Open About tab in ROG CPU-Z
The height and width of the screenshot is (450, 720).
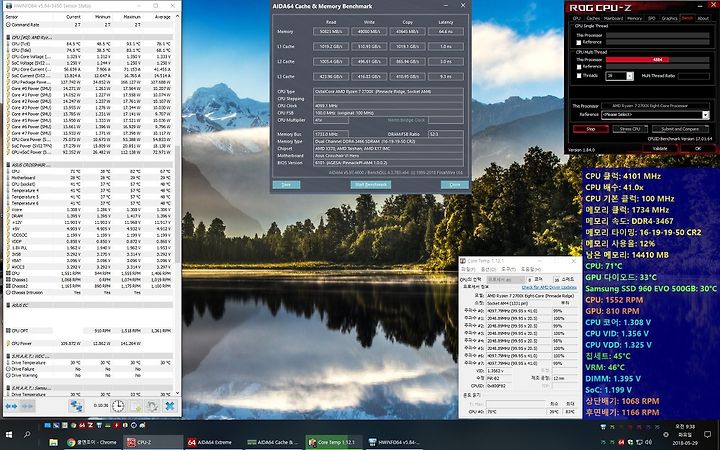pyautogui.click(x=703, y=18)
